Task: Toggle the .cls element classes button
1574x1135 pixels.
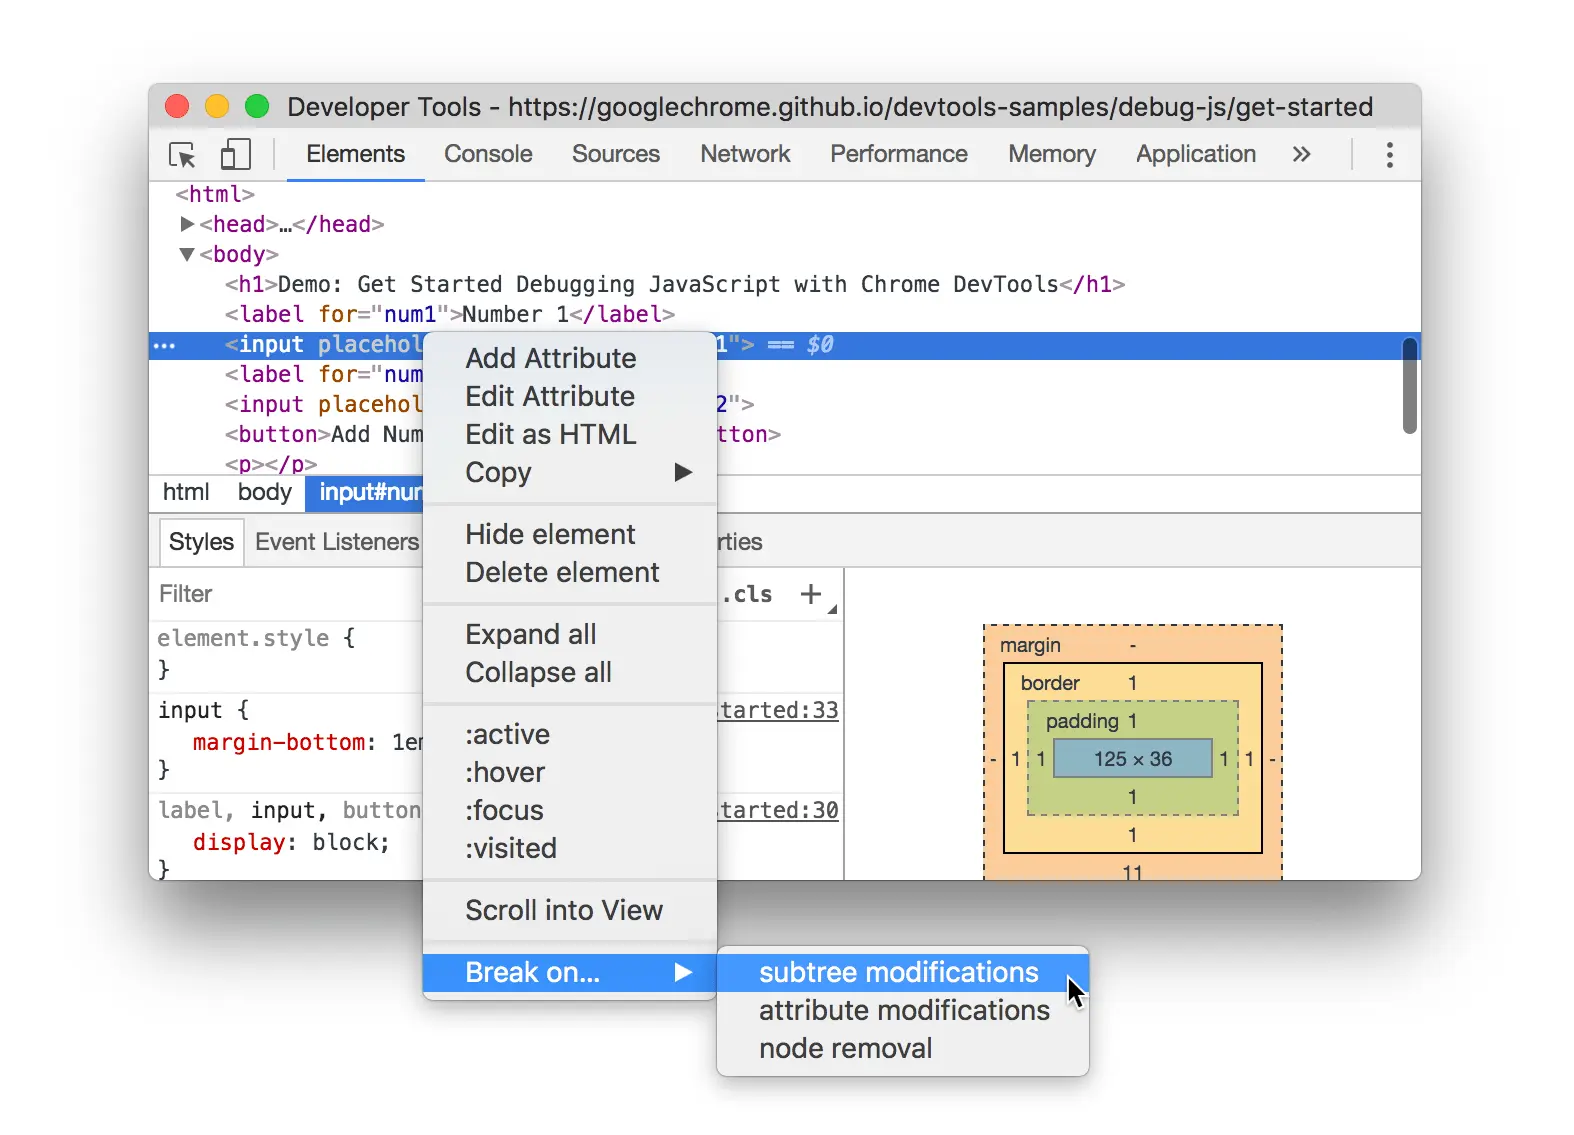Action: point(748,594)
